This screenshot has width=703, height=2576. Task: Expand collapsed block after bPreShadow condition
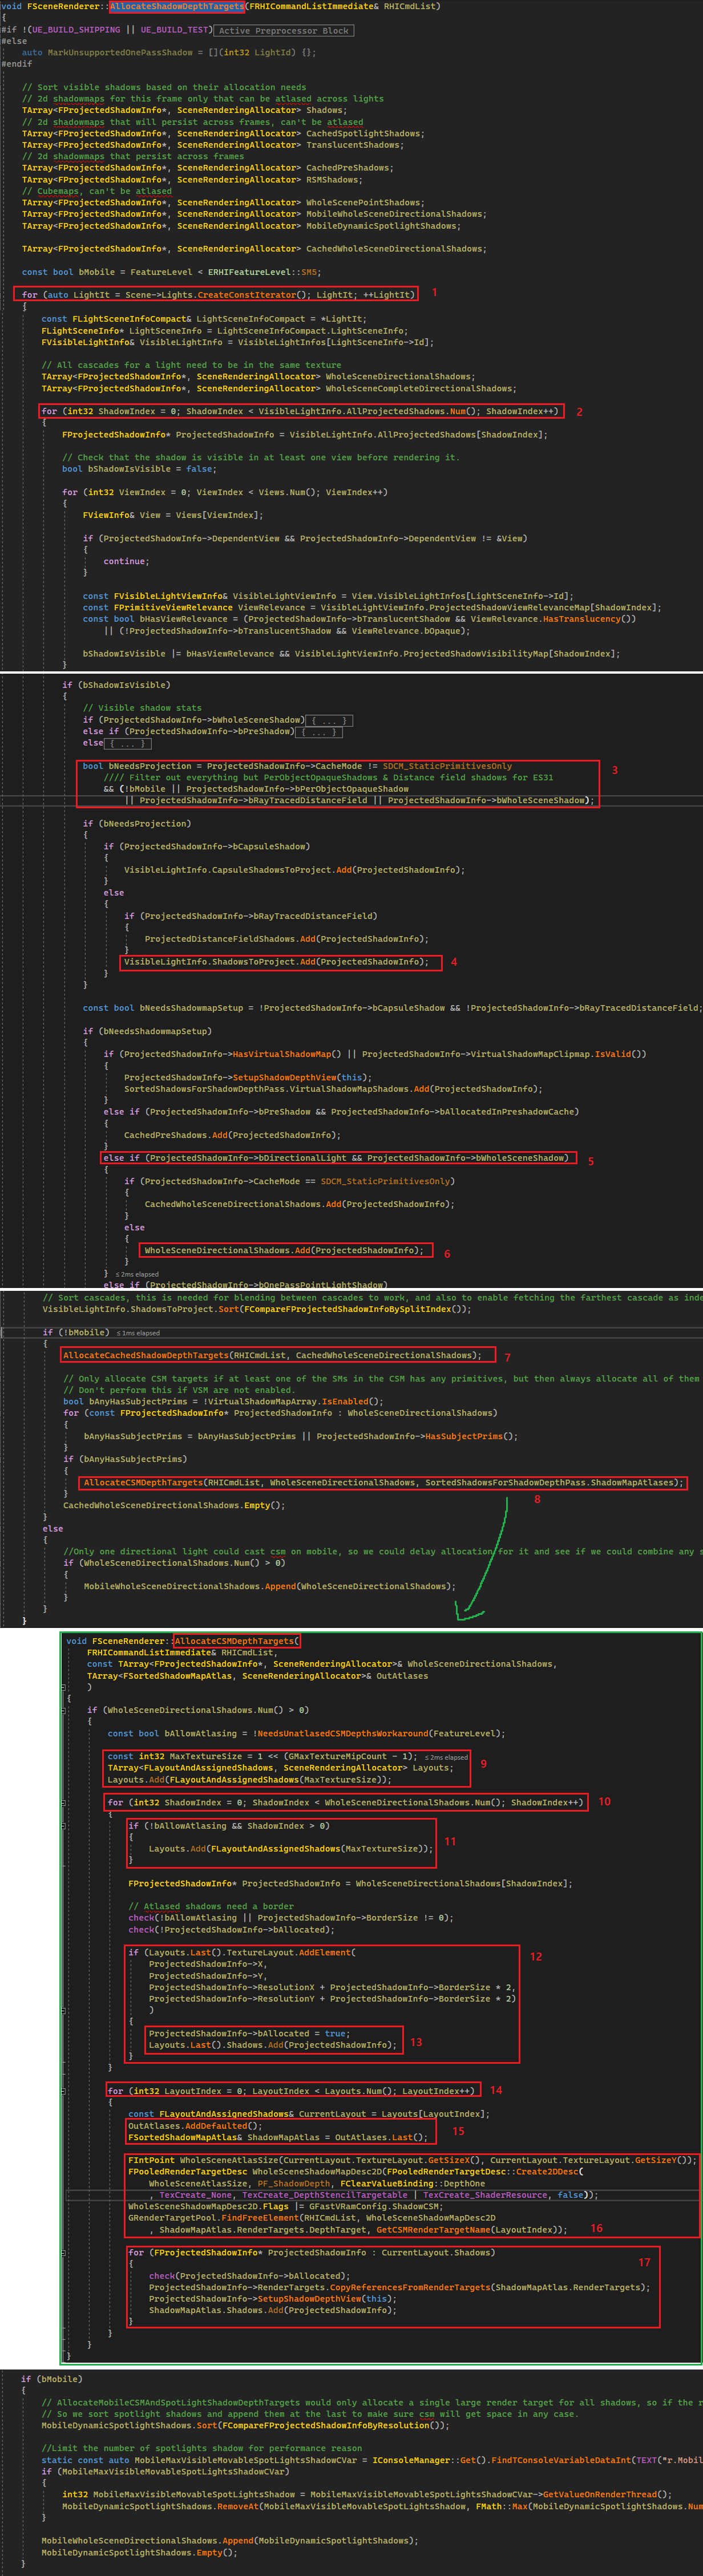pyautogui.click(x=319, y=732)
